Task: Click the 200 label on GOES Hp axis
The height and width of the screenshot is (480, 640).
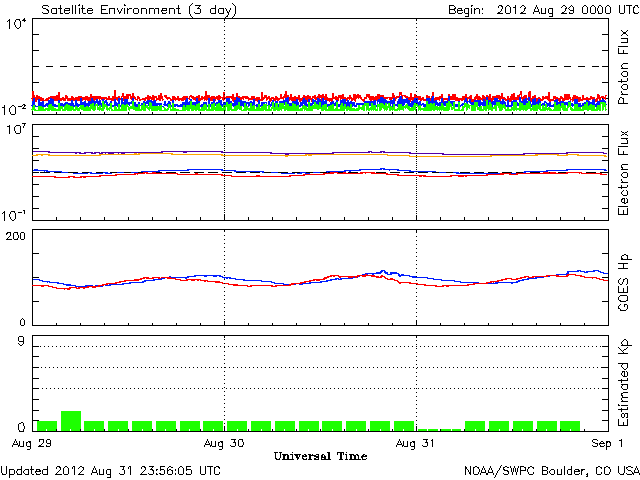Action: 15,236
